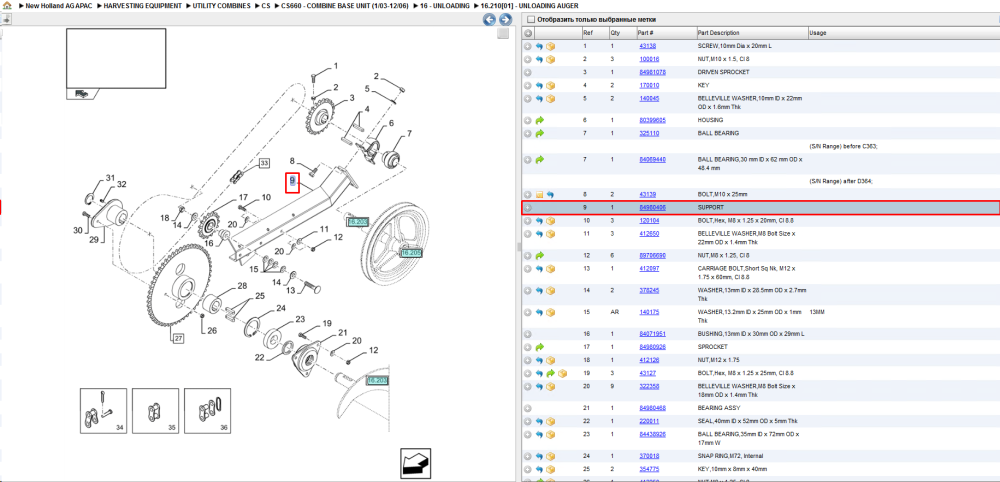
Task: Click the box icon for KEY row 4
Action: [x=550, y=85]
